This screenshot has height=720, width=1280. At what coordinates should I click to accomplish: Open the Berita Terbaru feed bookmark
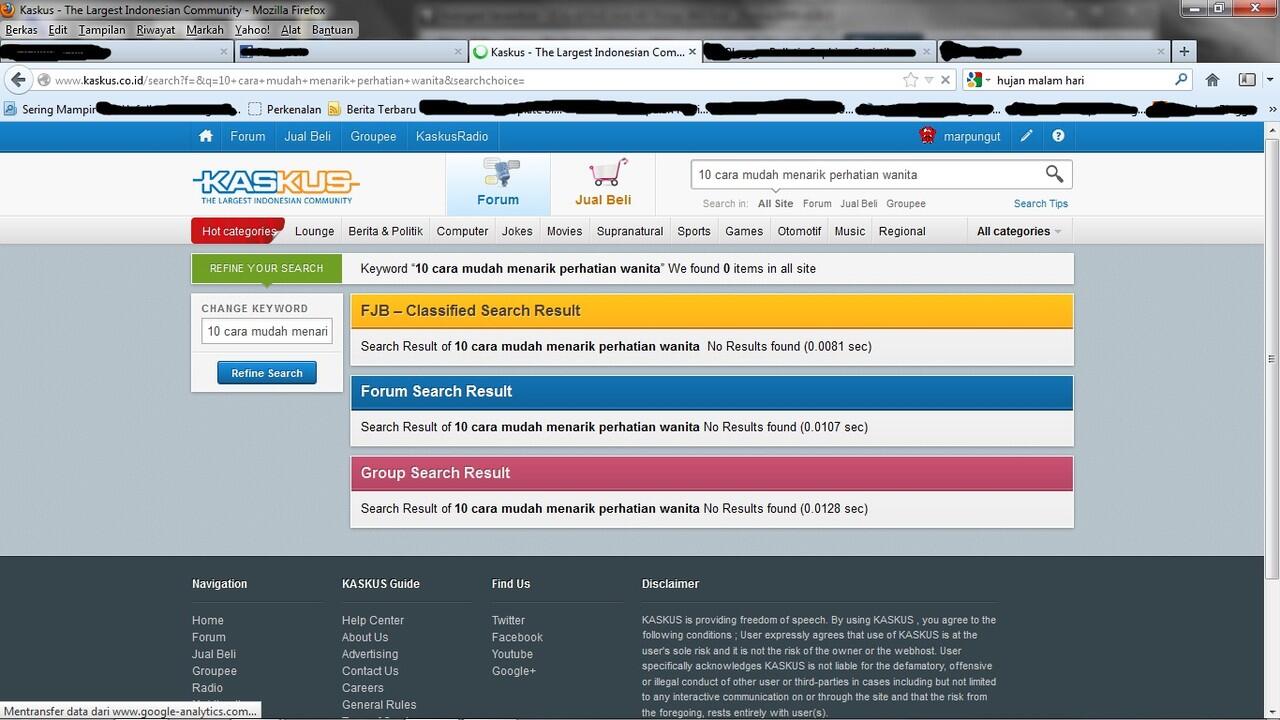(371, 109)
